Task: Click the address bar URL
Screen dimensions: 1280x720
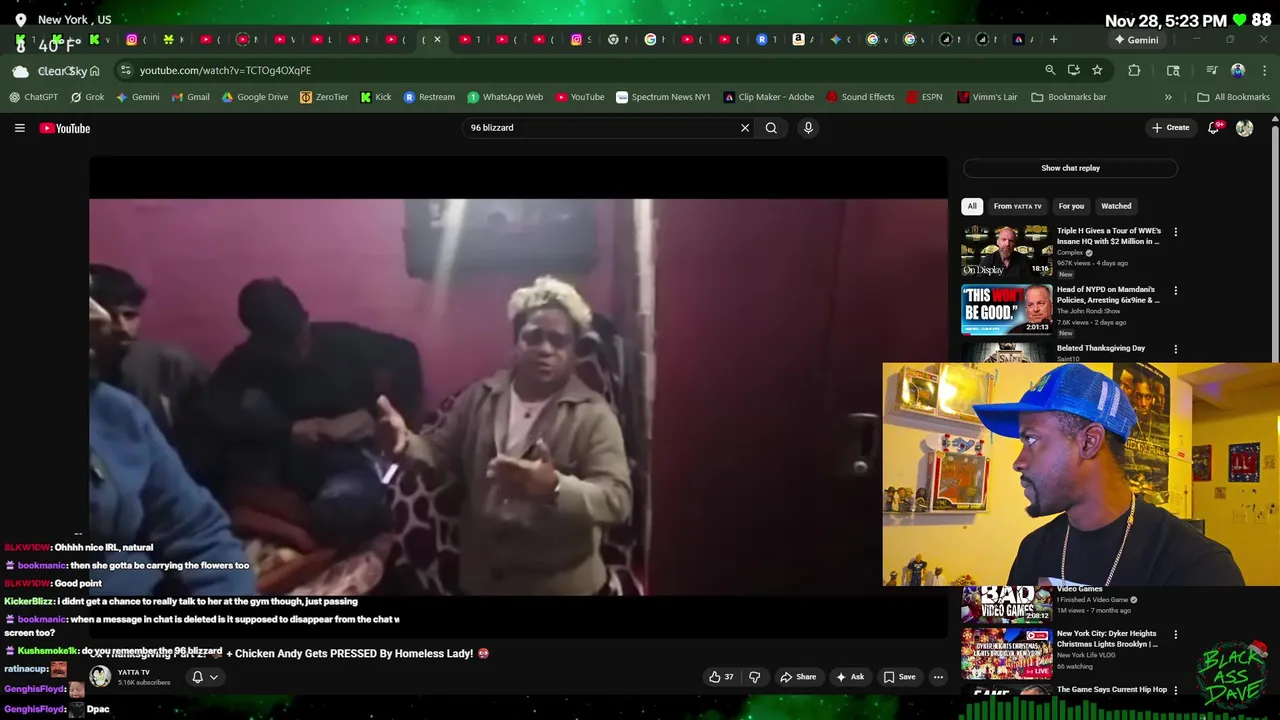Action: coord(225,70)
